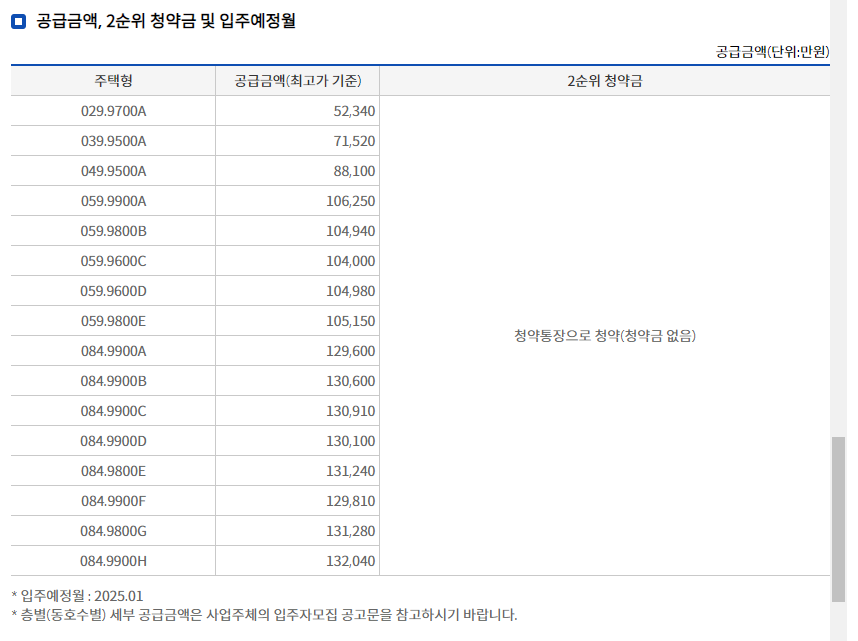Click the 청약통장으로 청약(청약금 없음) cell text
The image size is (858, 641).
(605, 336)
